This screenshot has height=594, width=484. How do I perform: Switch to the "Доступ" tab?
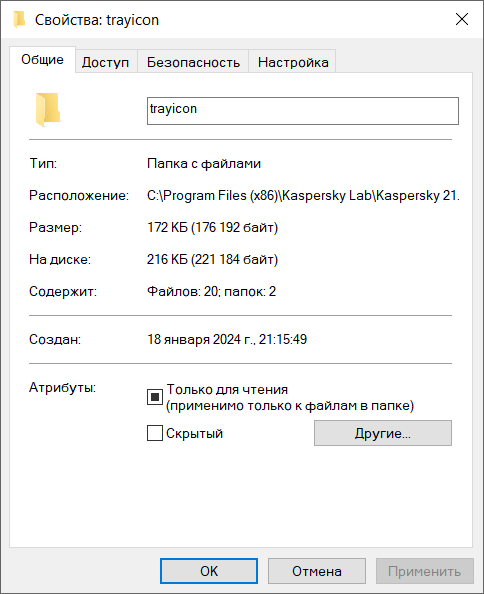click(106, 62)
